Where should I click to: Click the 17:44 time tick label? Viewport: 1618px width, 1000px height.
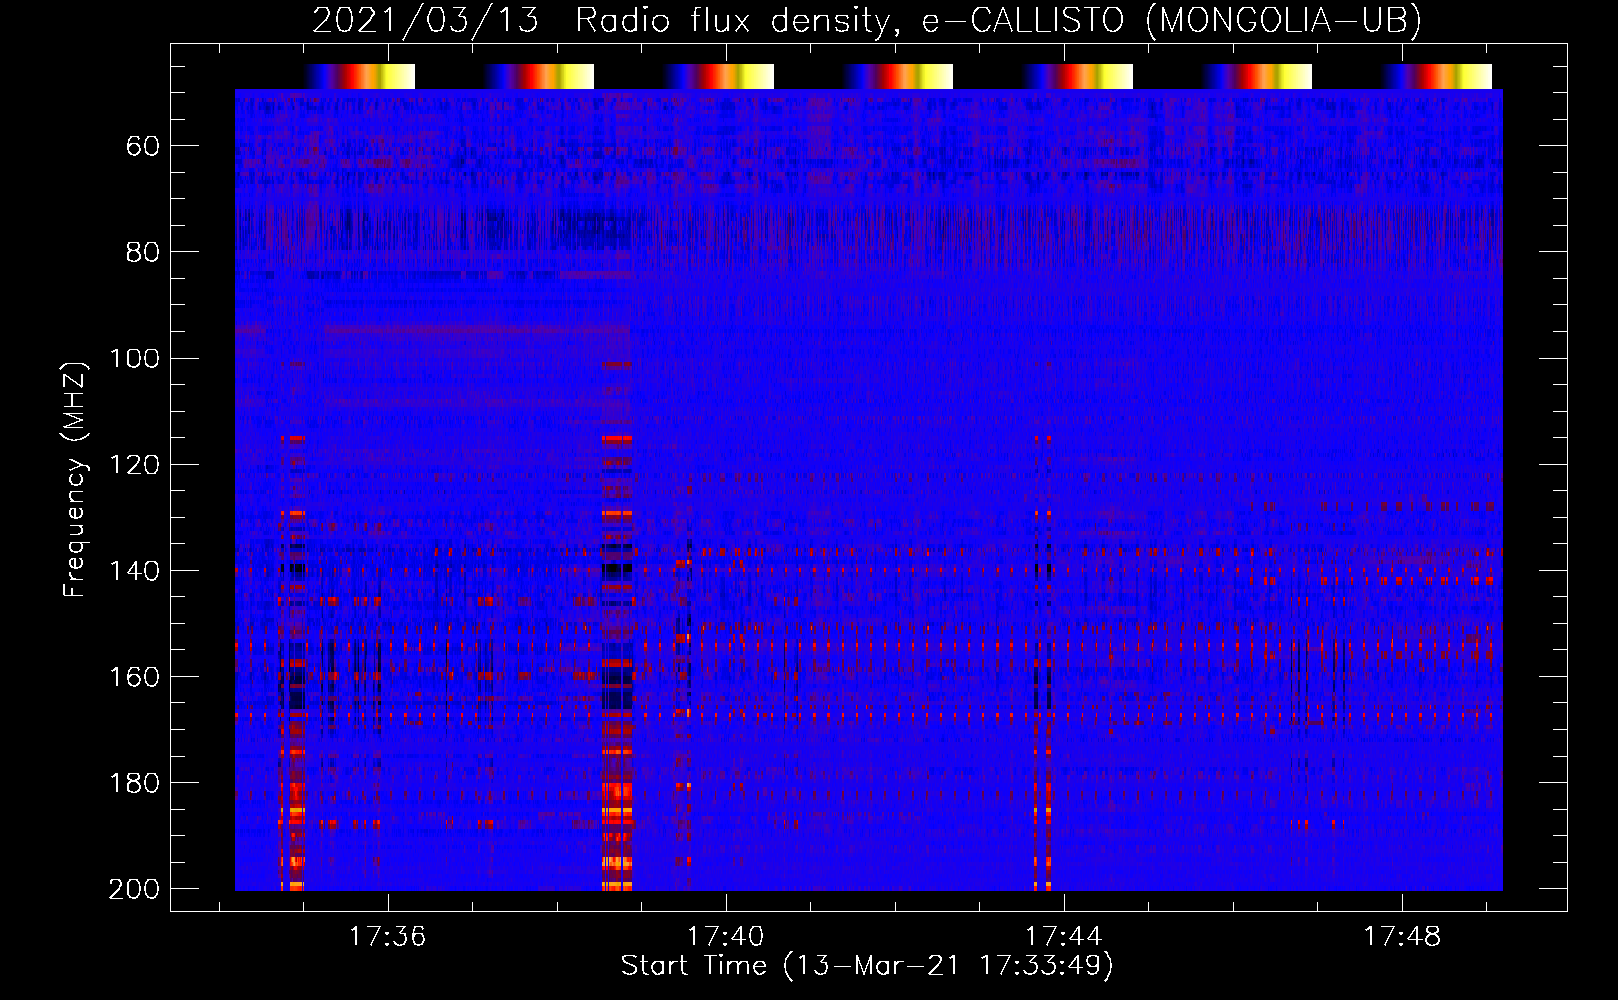pos(1063,936)
